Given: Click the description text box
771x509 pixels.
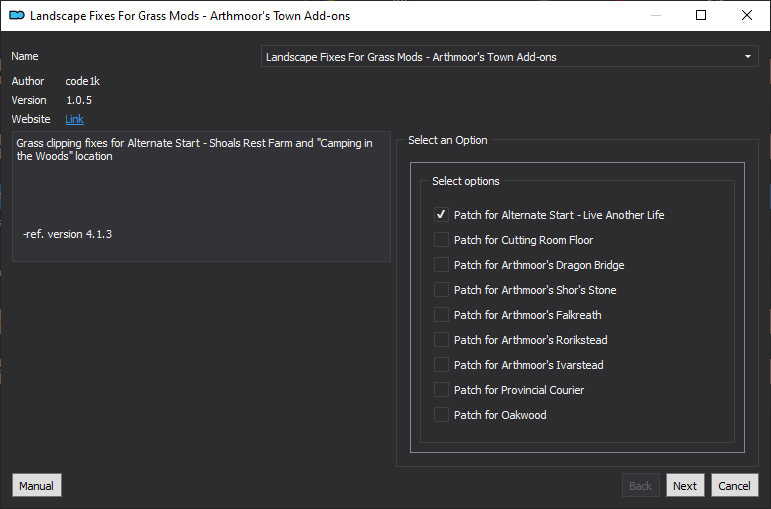Looking at the screenshot, I should pyautogui.click(x=202, y=196).
